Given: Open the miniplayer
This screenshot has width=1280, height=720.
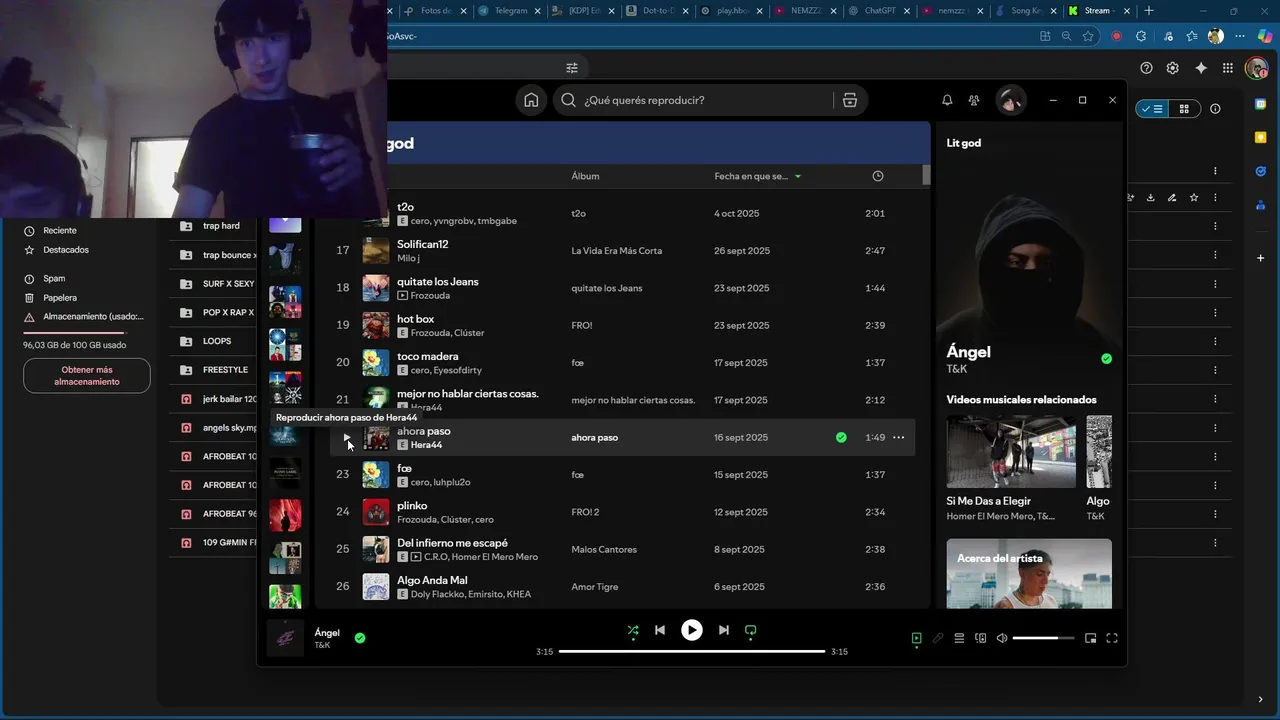Looking at the screenshot, I should pyautogui.click(x=1090, y=638).
